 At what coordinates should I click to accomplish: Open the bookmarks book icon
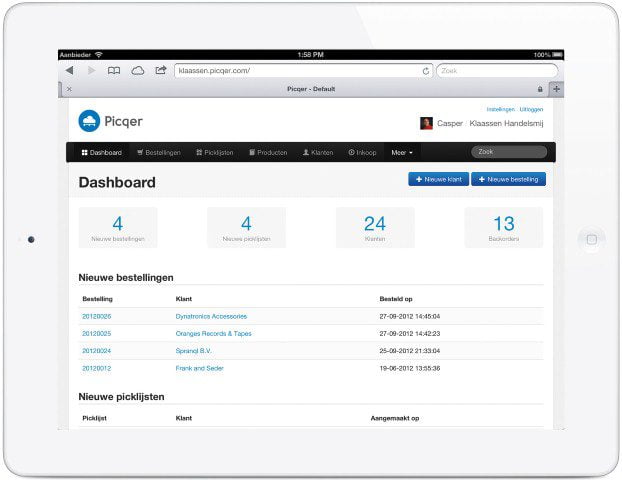click(x=114, y=71)
